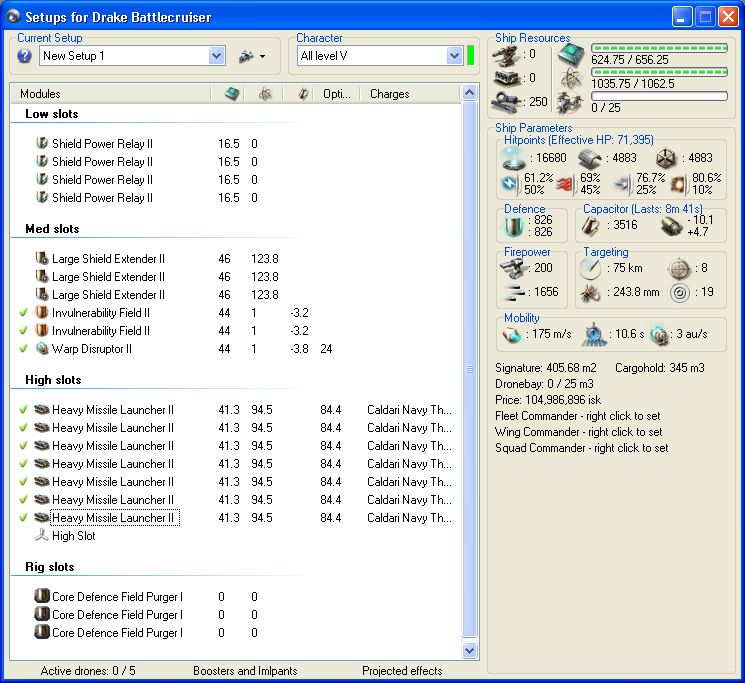Open the Boosters and Implants section

point(245,671)
